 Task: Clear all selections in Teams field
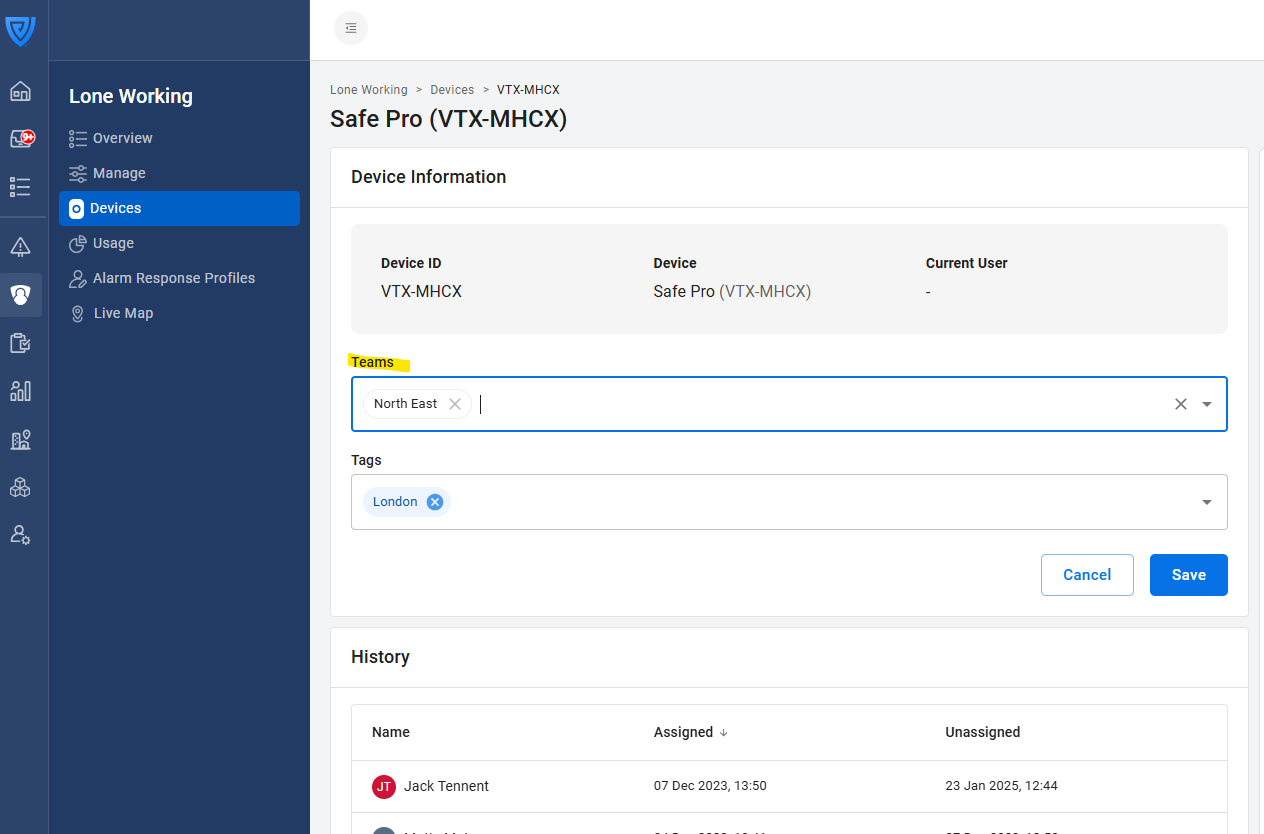[1180, 404]
